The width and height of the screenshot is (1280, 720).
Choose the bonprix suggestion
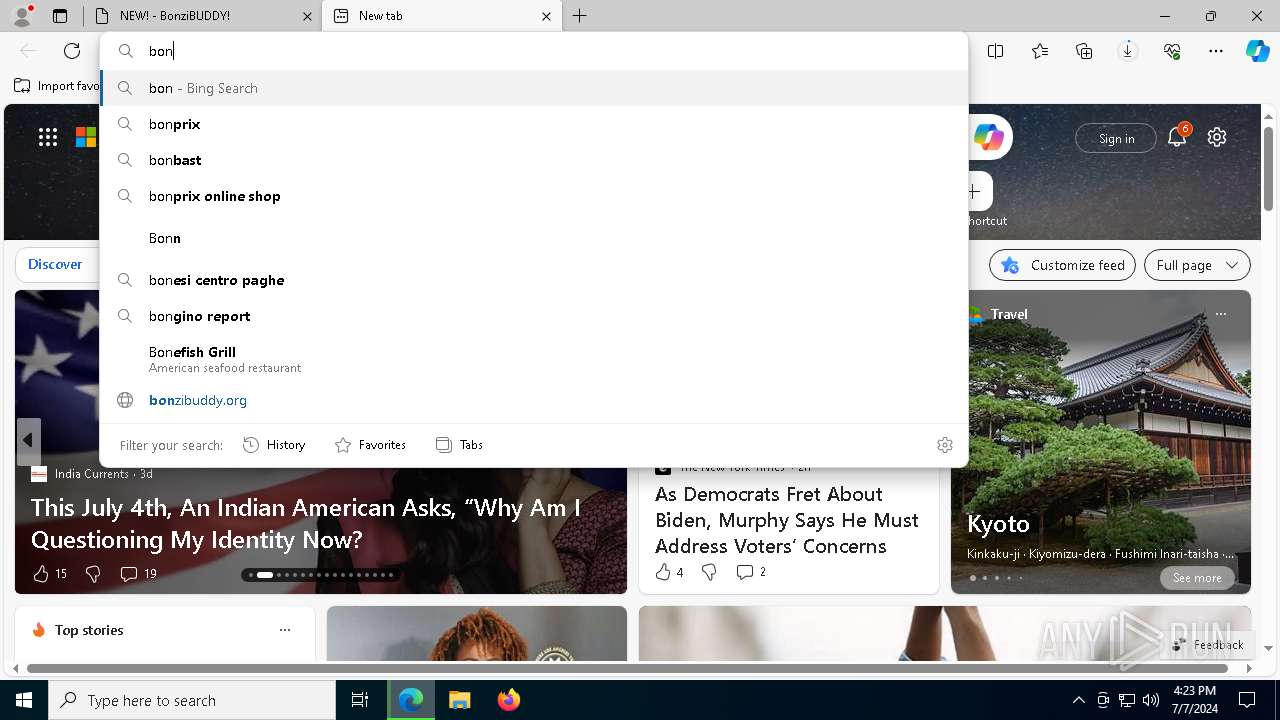[534, 124]
